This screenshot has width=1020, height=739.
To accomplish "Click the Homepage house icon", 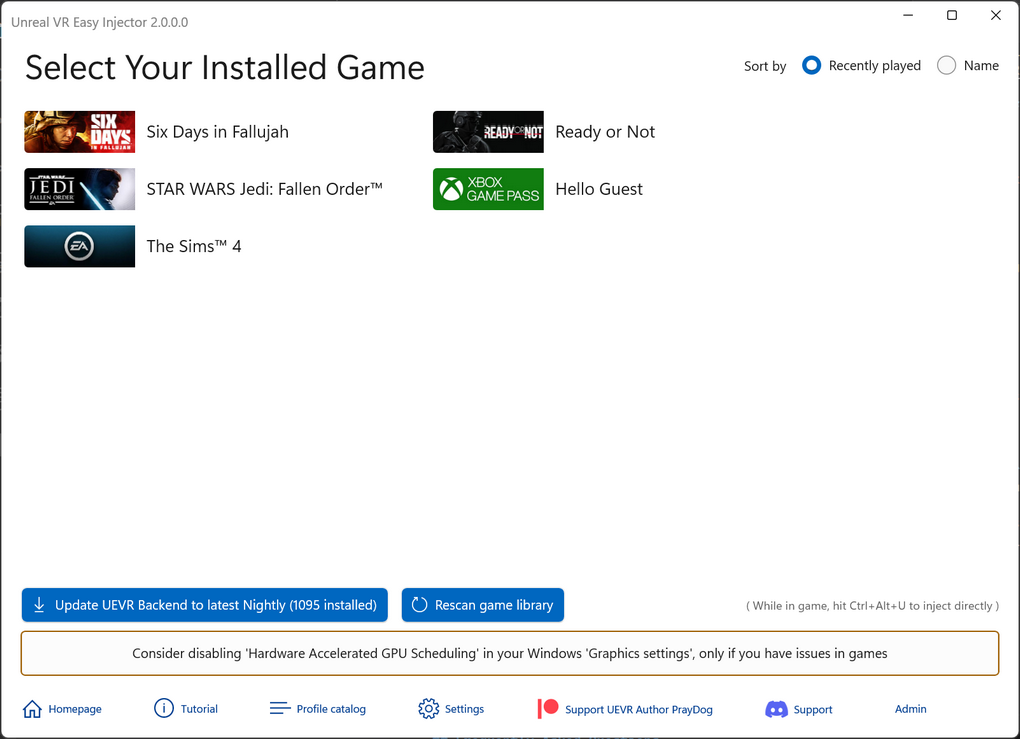I will (x=32, y=709).
